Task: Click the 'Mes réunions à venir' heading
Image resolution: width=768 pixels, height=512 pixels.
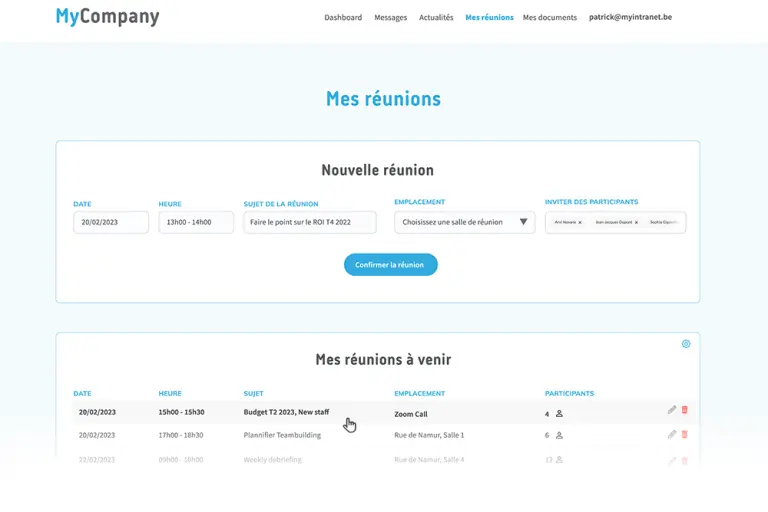Action: [383, 360]
